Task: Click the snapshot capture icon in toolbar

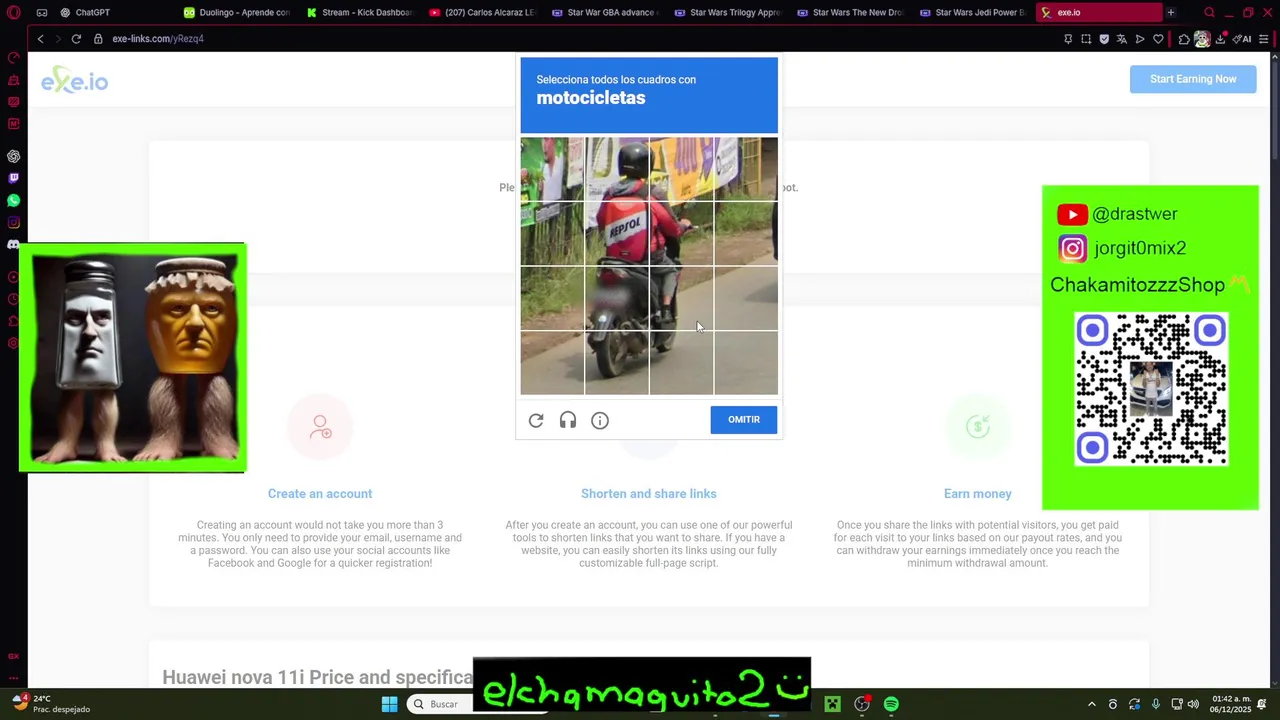Action: point(1086,39)
